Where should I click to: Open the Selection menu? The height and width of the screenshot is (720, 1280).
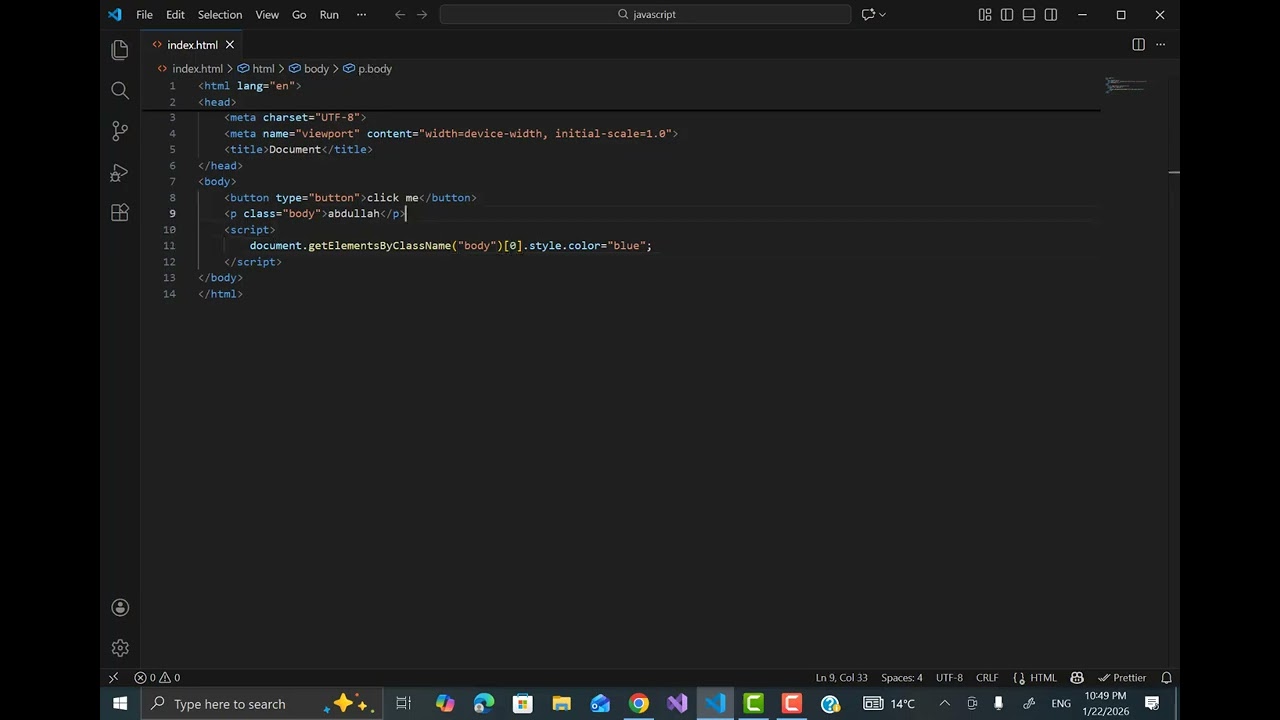[220, 15]
